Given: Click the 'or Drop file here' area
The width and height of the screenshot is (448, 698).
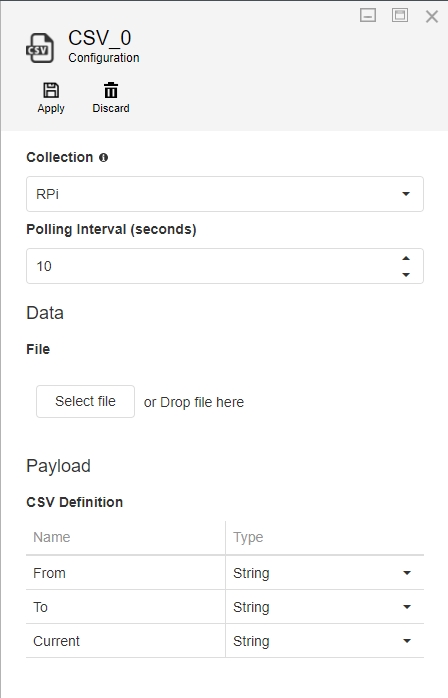Looking at the screenshot, I should tap(194, 402).
